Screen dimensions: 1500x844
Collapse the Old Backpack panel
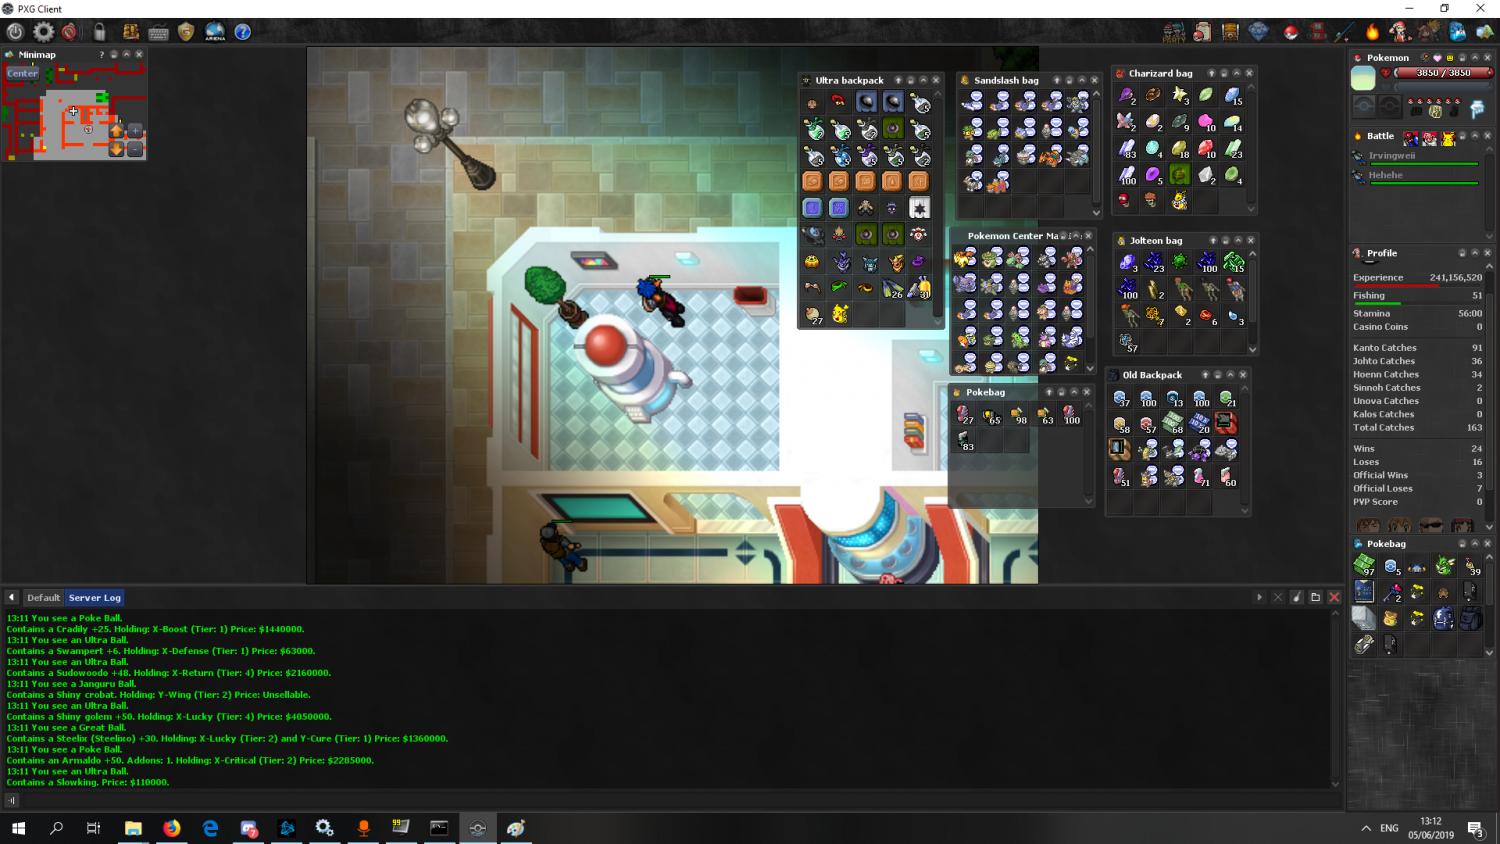[1231, 375]
